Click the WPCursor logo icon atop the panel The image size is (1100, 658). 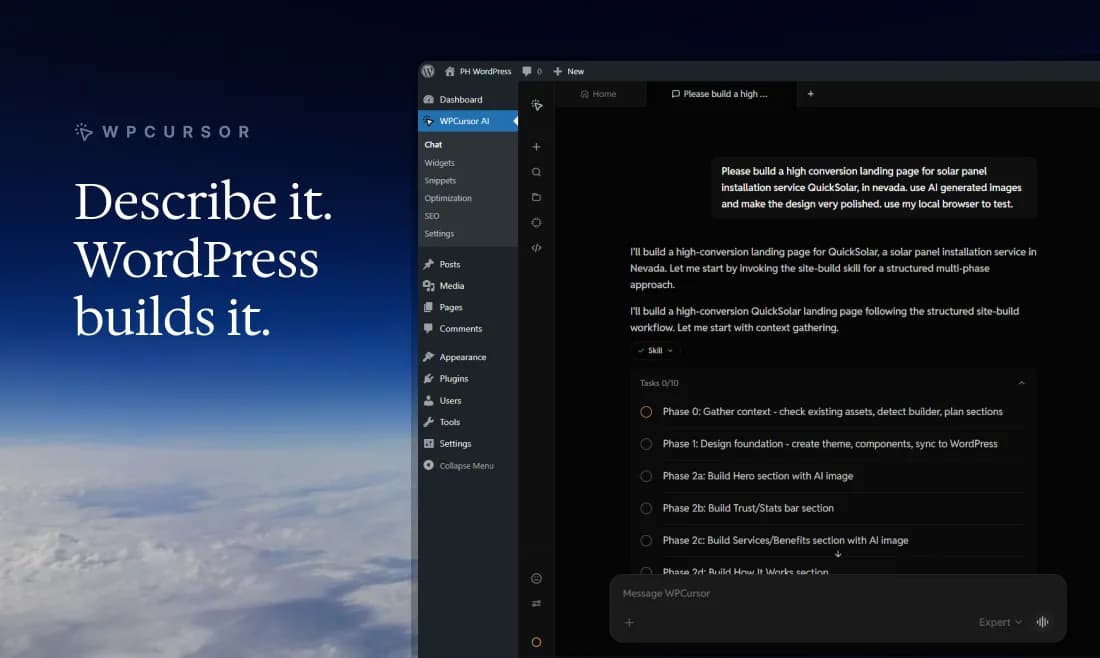coord(537,102)
